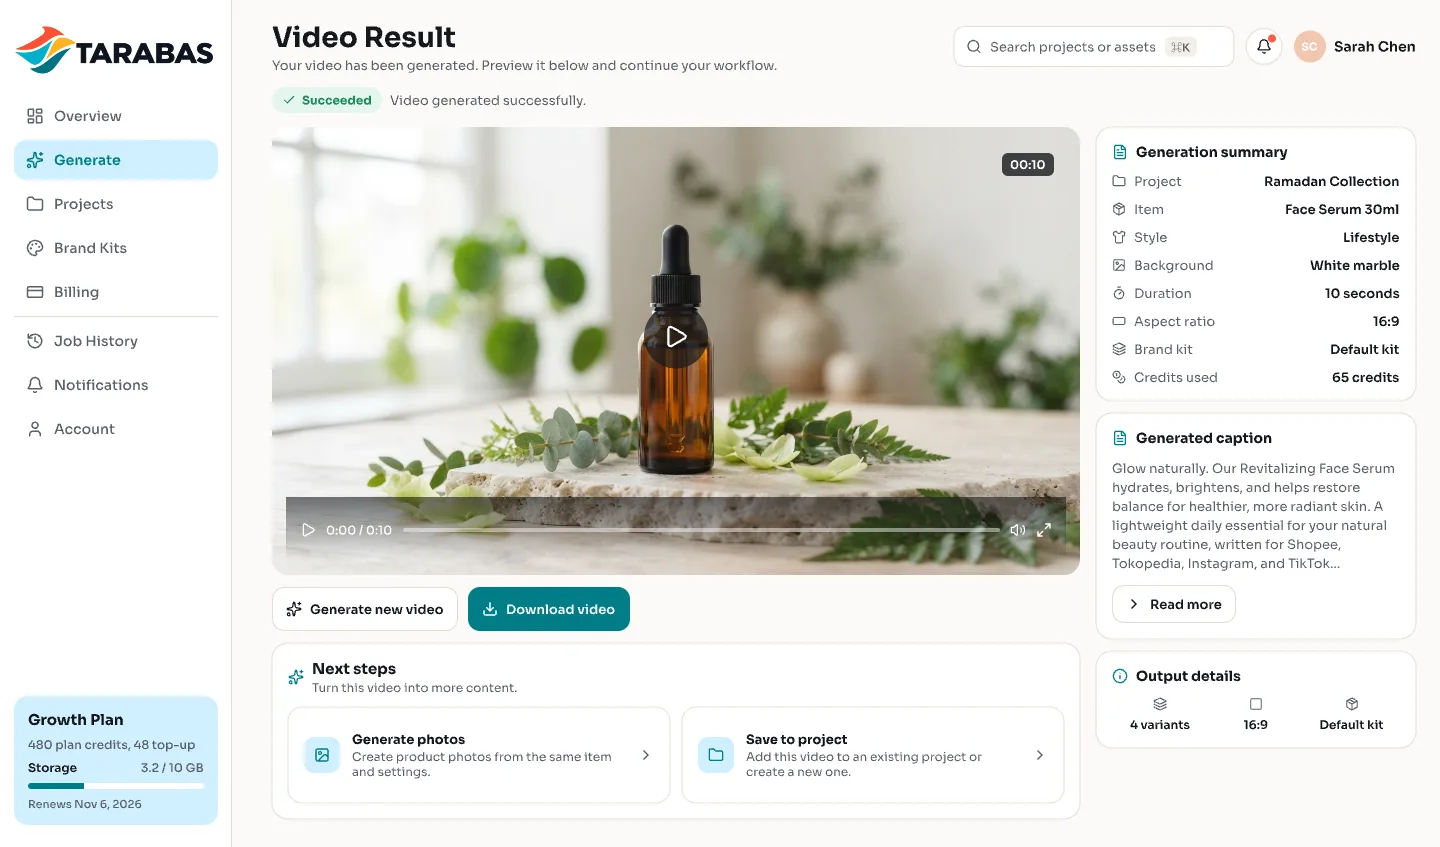Click the Tarabas logo

115,51
